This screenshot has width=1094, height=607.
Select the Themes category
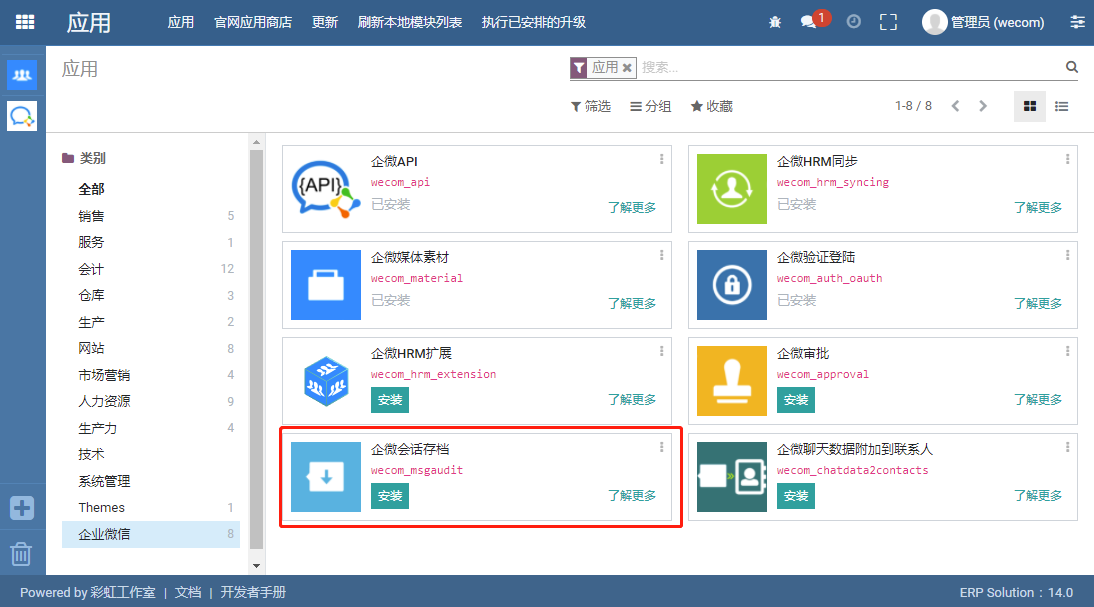point(151,507)
